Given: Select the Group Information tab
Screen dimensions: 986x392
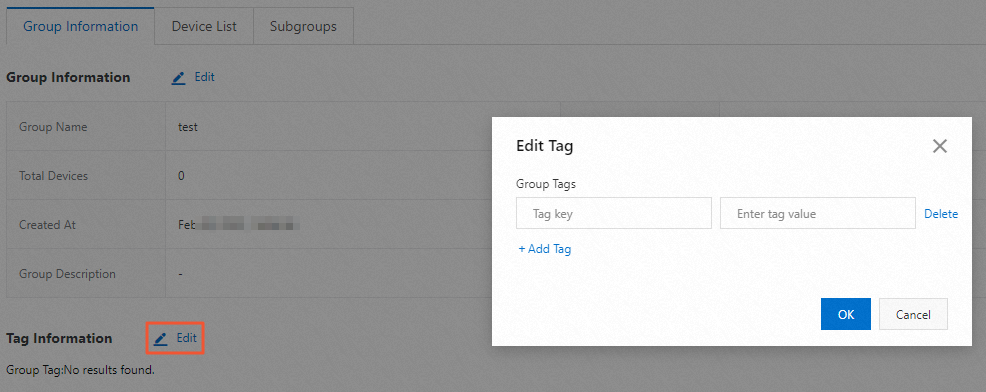Looking at the screenshot, I should tap(80, 26).
